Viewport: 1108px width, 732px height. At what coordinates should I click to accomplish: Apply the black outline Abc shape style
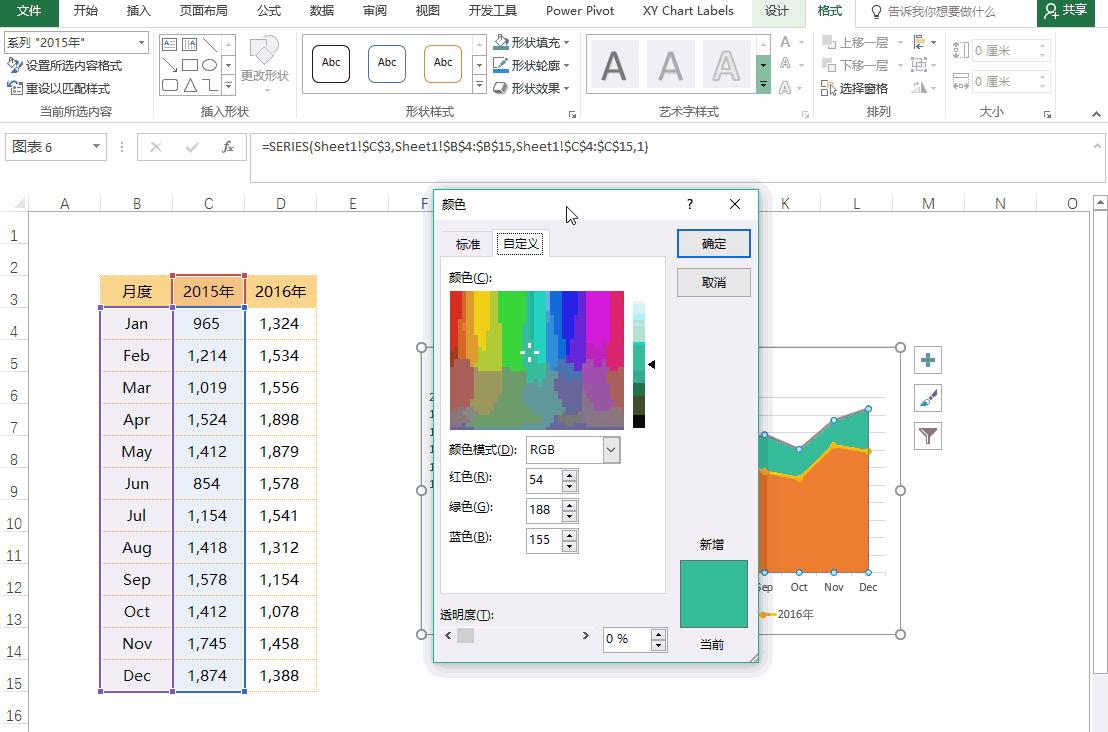(x=331, y=64)
